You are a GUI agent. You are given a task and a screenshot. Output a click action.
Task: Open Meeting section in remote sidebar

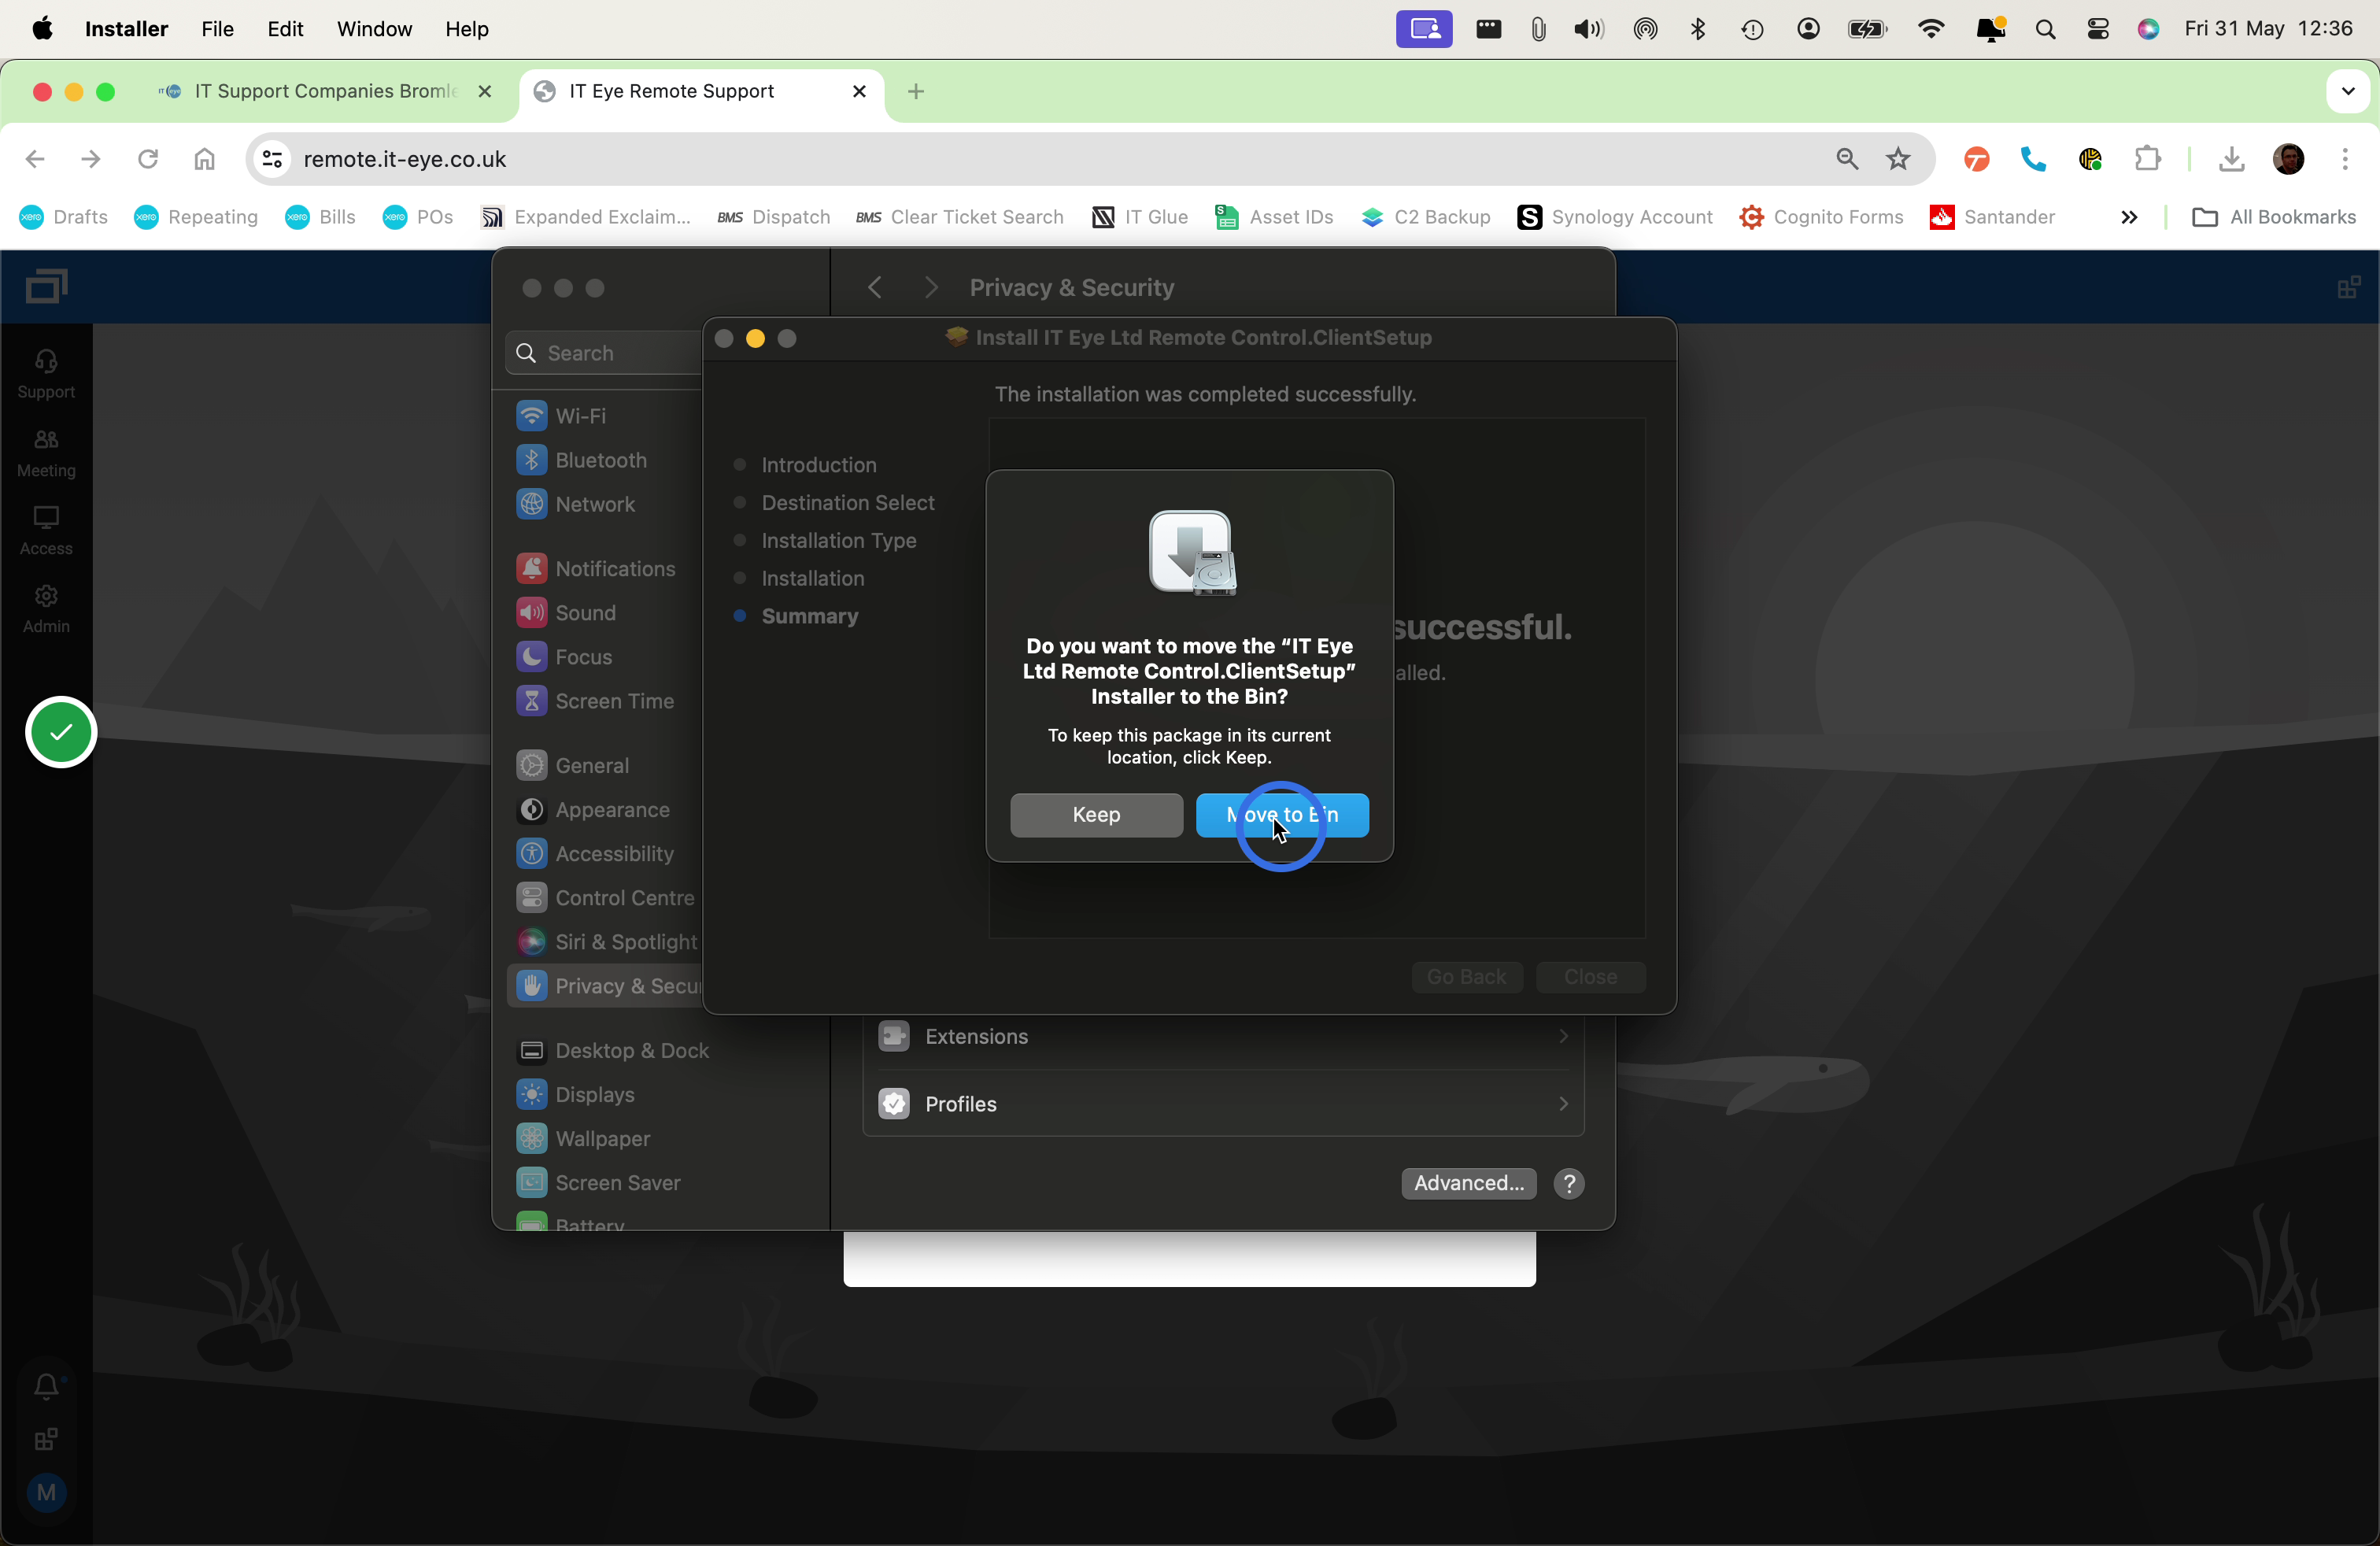click(46, 453)
